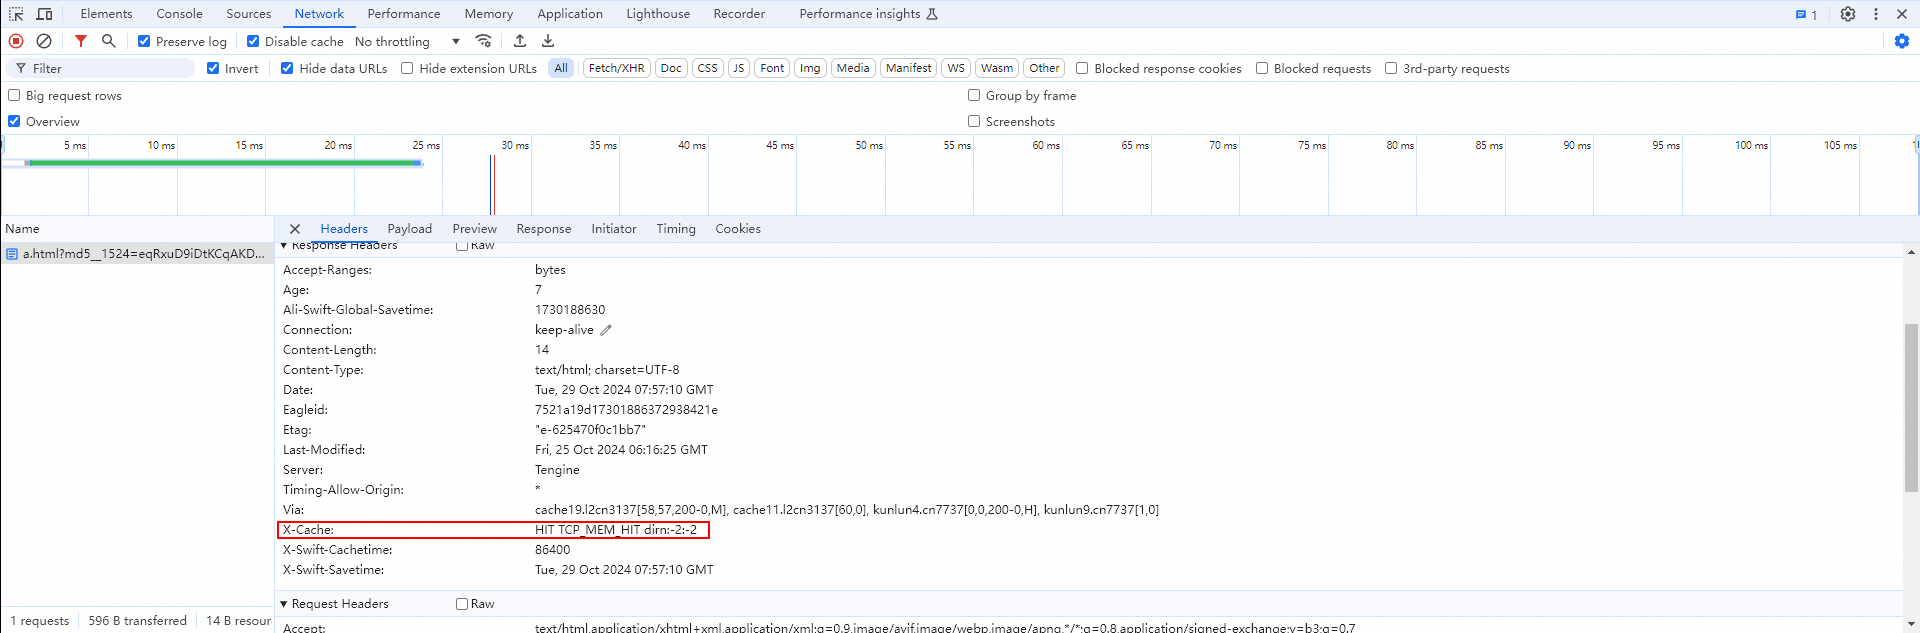Filter by WS request type
Image resolution: width=1920 pixels, height=633 pixels.
[x=956, y=68]
